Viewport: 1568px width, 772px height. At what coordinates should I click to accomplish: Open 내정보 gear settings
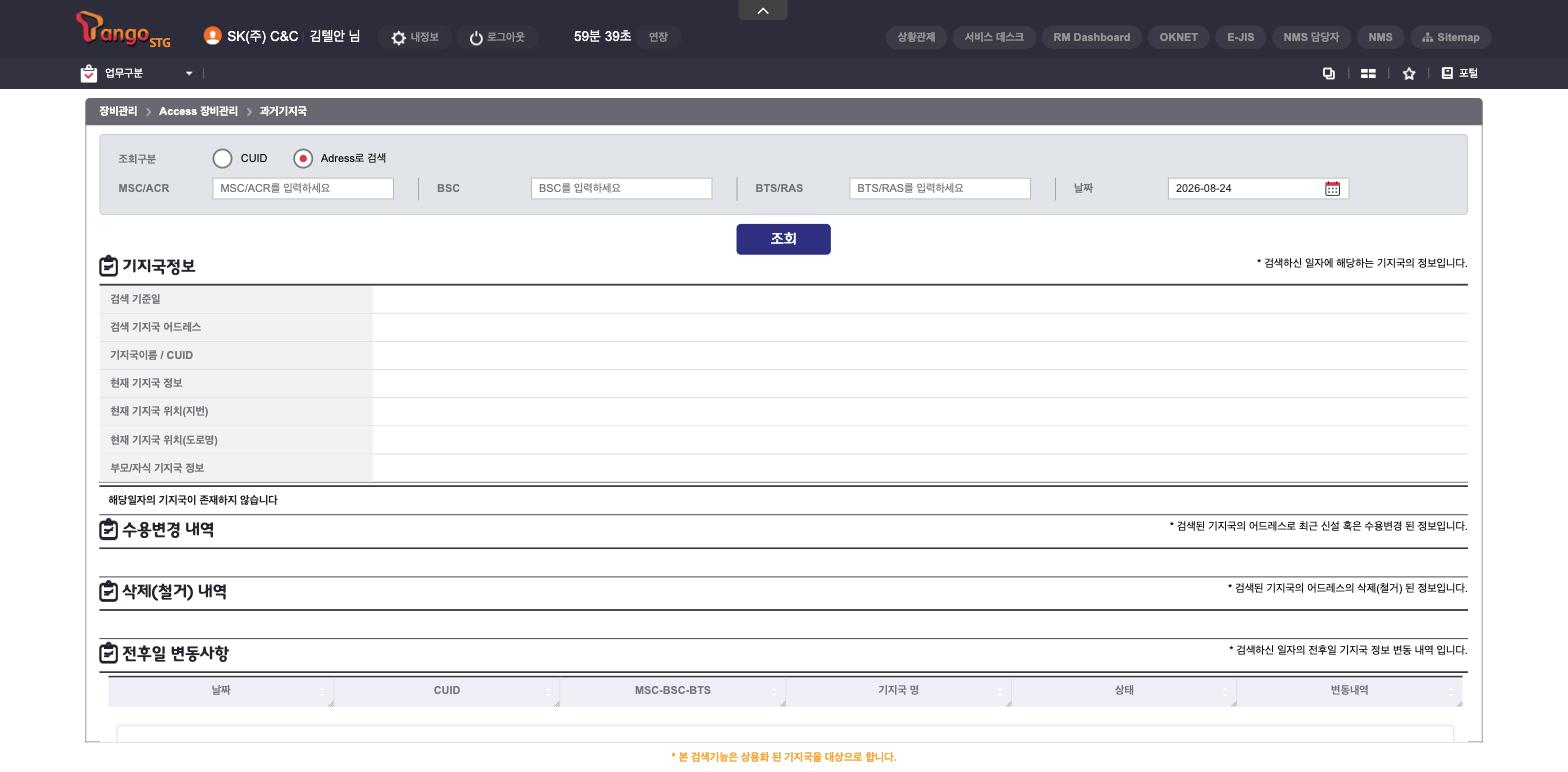[x=415, y=37]
